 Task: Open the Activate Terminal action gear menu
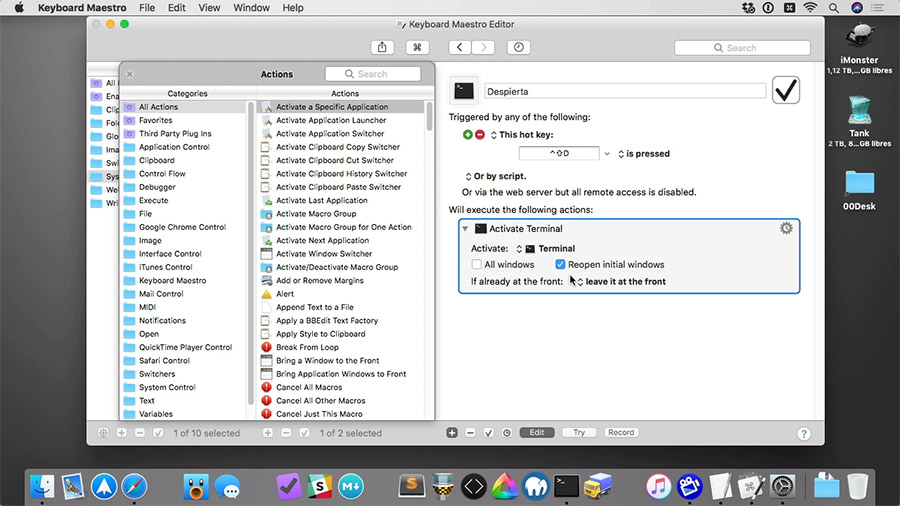point(786,228)
